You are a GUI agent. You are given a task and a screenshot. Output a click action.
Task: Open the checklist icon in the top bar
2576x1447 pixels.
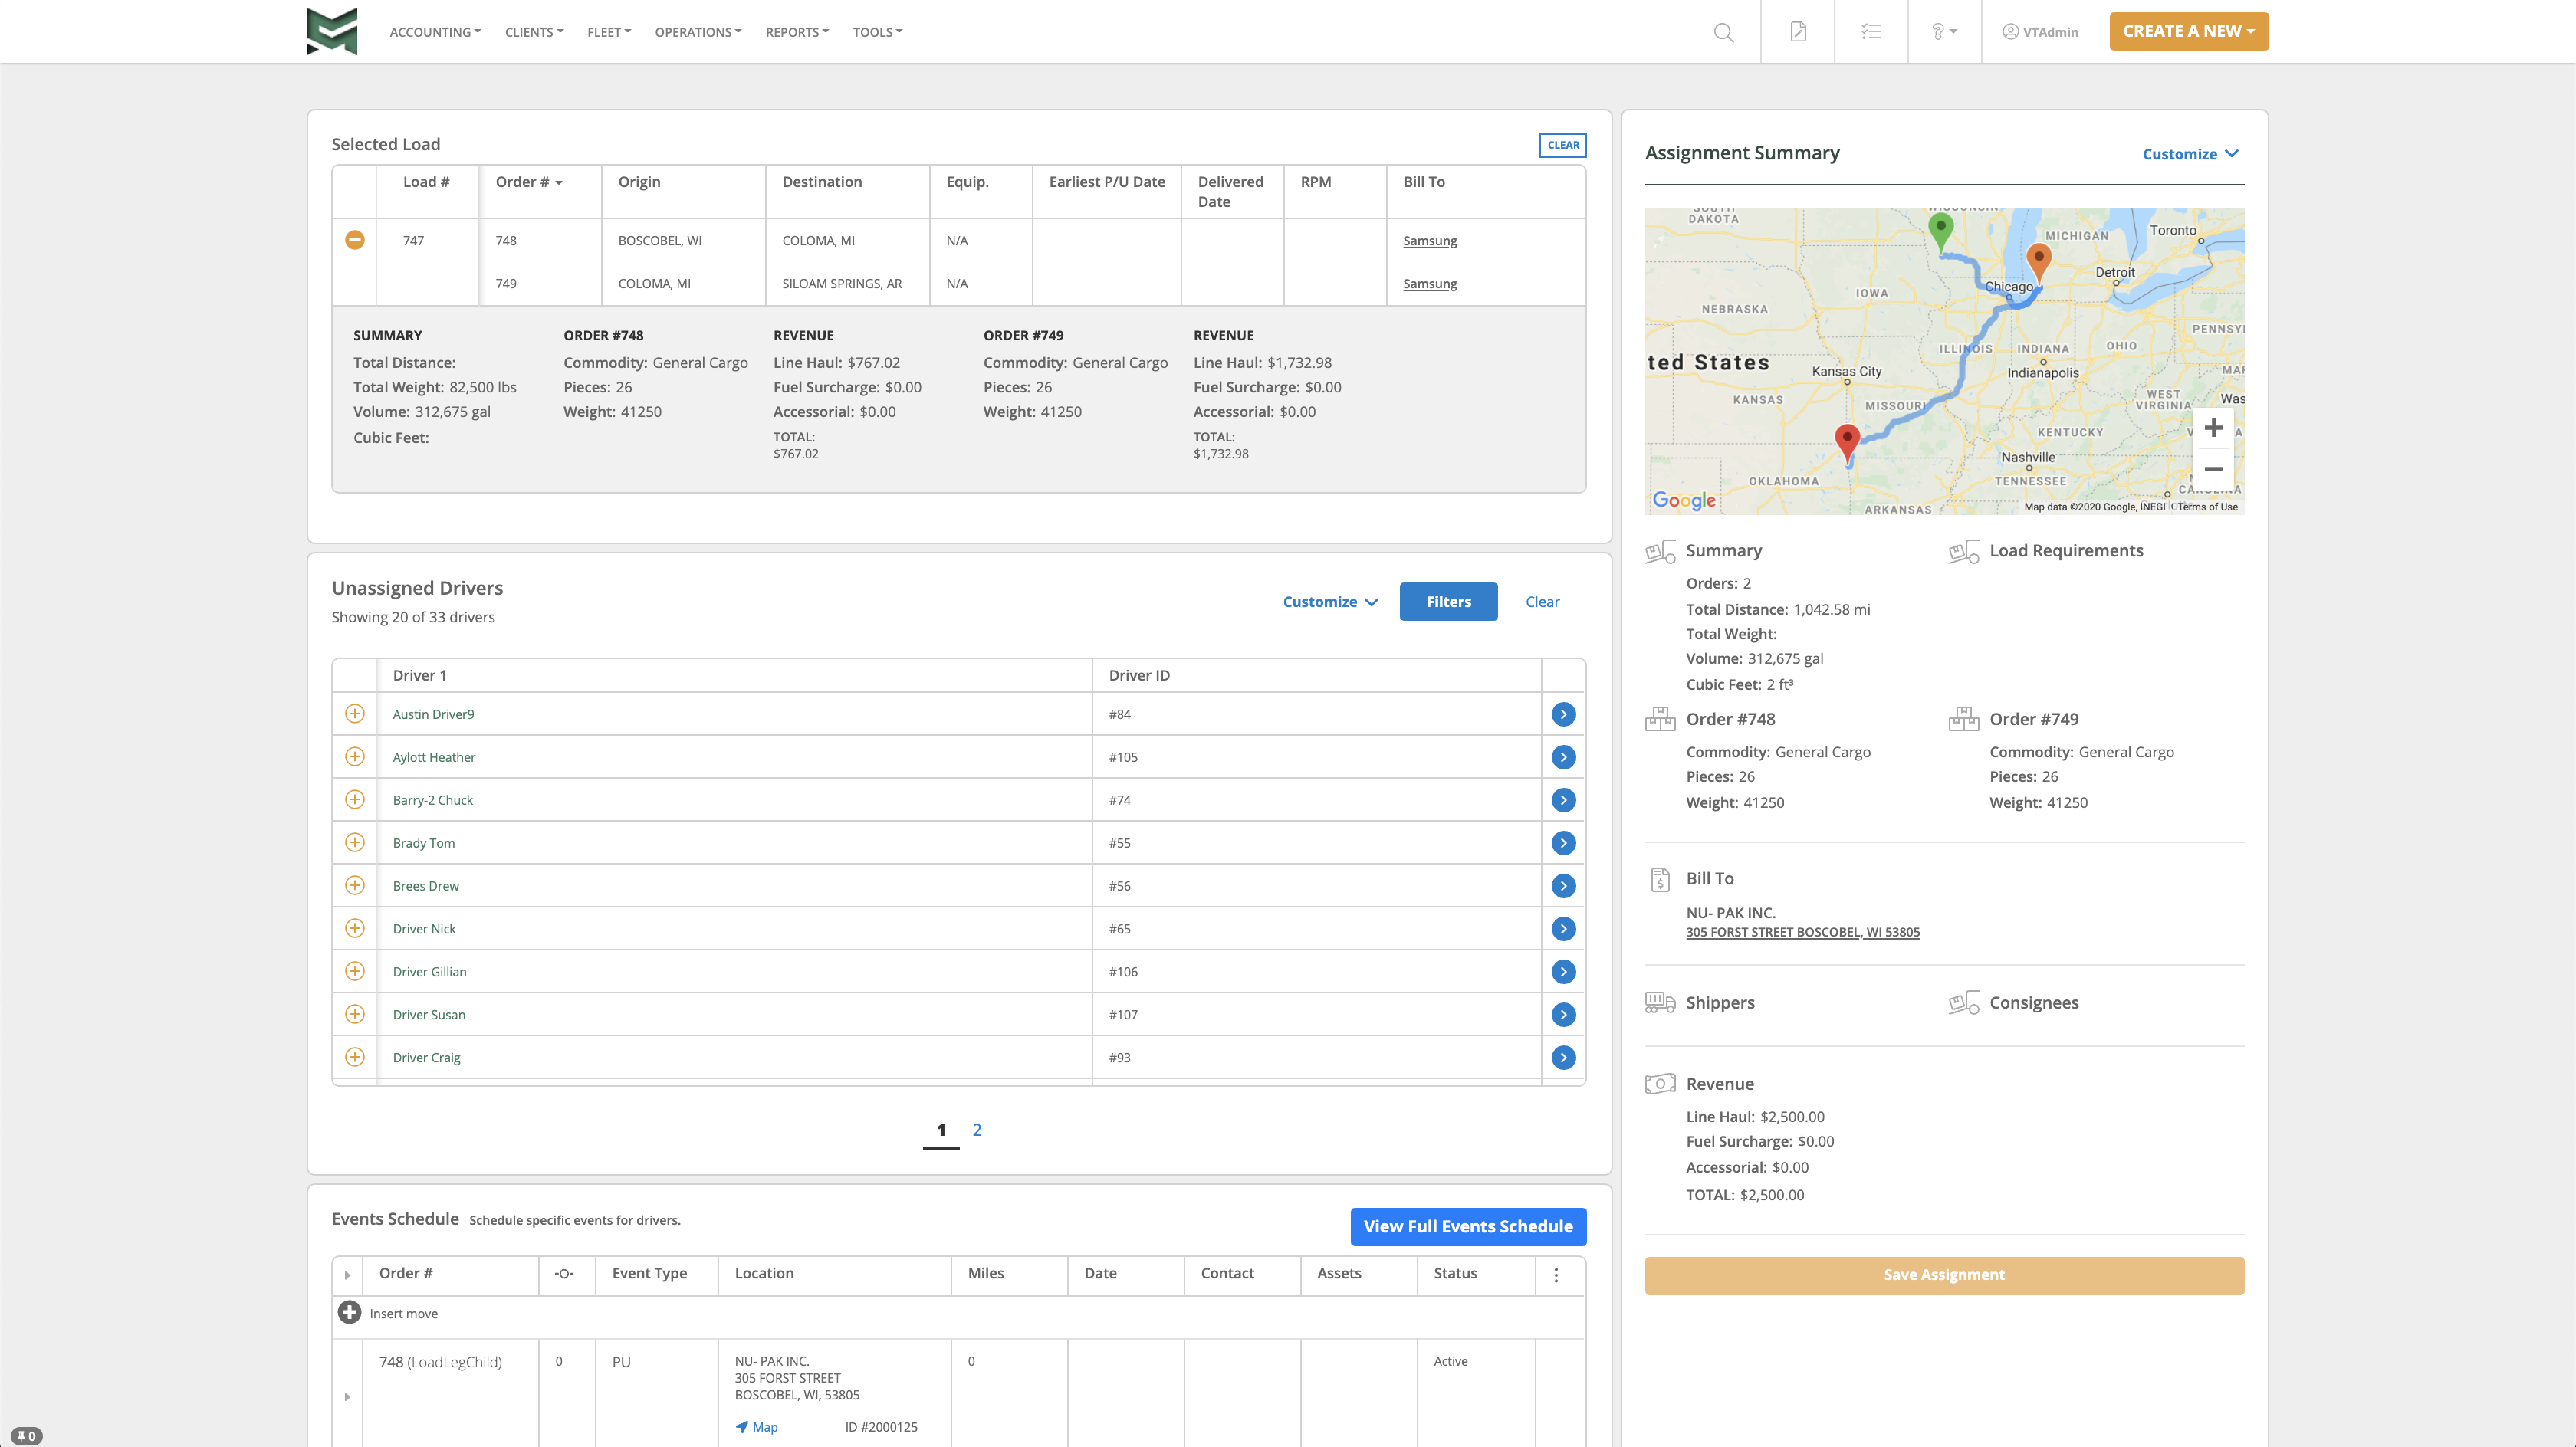pos(1870,31)
